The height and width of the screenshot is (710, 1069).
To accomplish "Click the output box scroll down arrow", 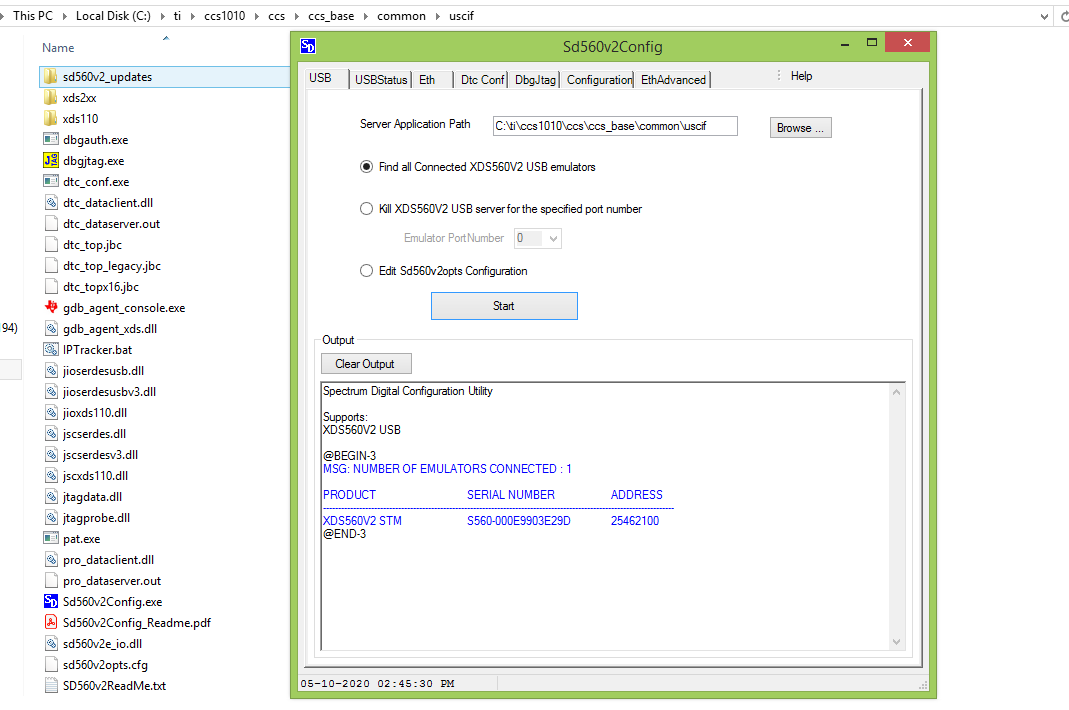I will [x=897, y=642].
